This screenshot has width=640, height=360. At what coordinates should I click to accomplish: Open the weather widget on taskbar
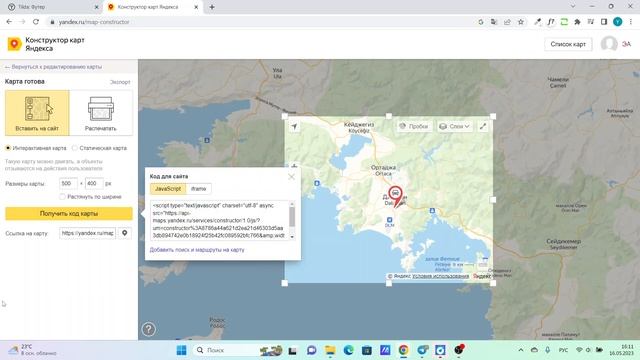pyautogui.click(x=33, y=350)
